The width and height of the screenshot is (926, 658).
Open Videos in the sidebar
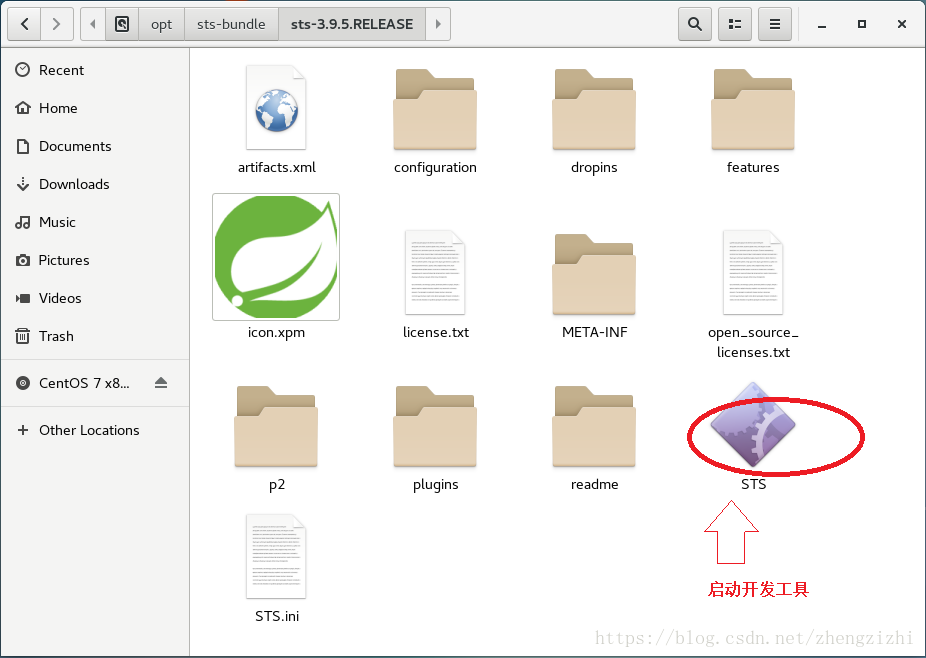95,298
